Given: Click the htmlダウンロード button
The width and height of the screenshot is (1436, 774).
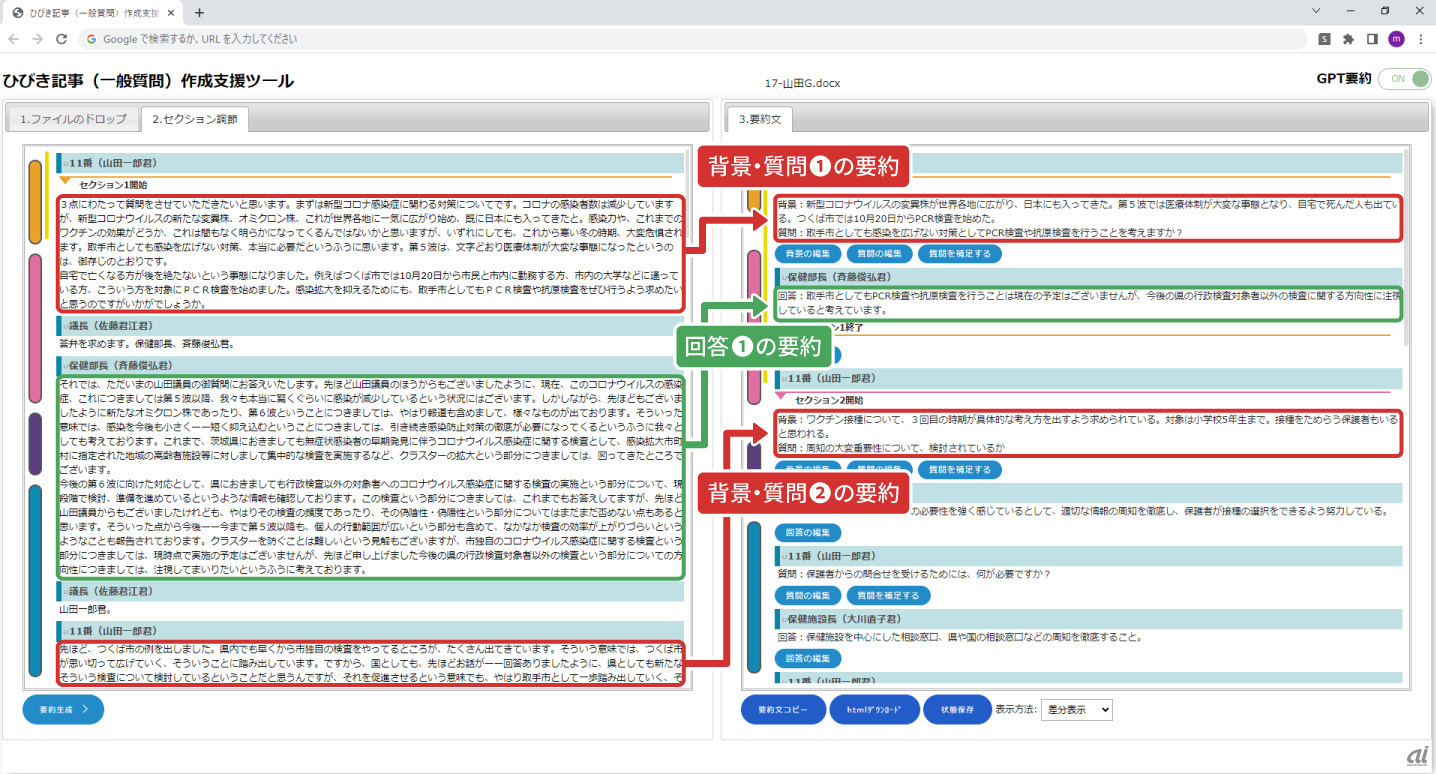Looking at the screenshot, I should click(x=875, y=709).
